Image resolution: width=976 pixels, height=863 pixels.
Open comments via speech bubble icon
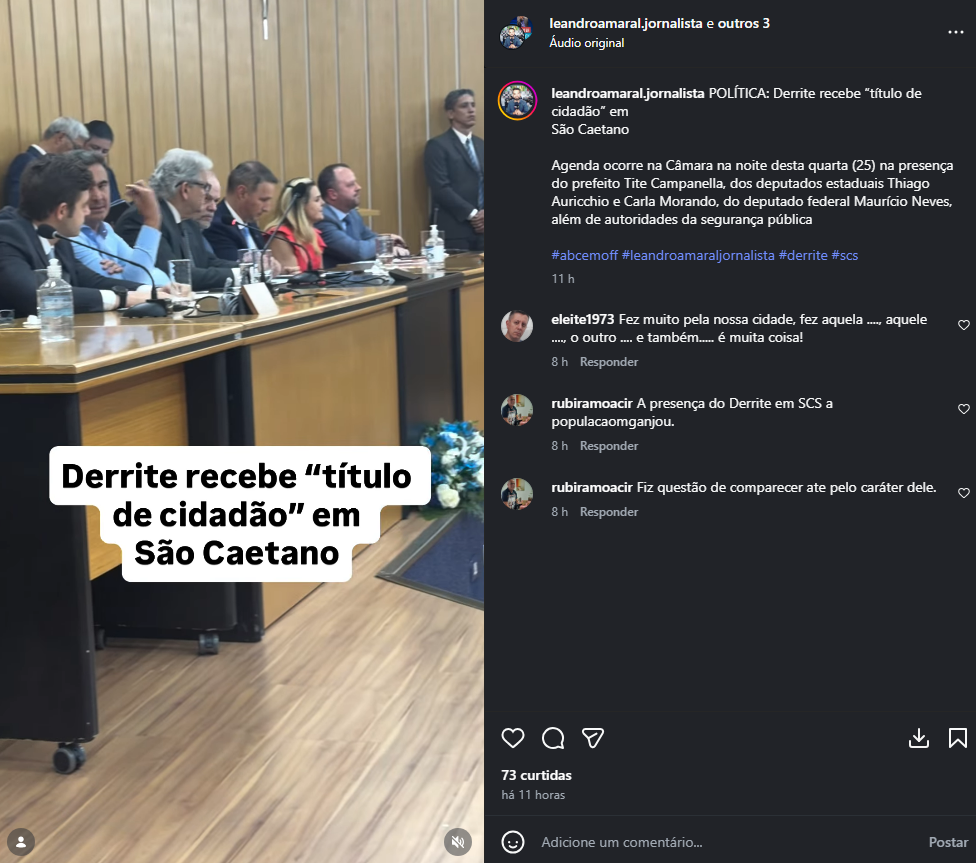553,738
